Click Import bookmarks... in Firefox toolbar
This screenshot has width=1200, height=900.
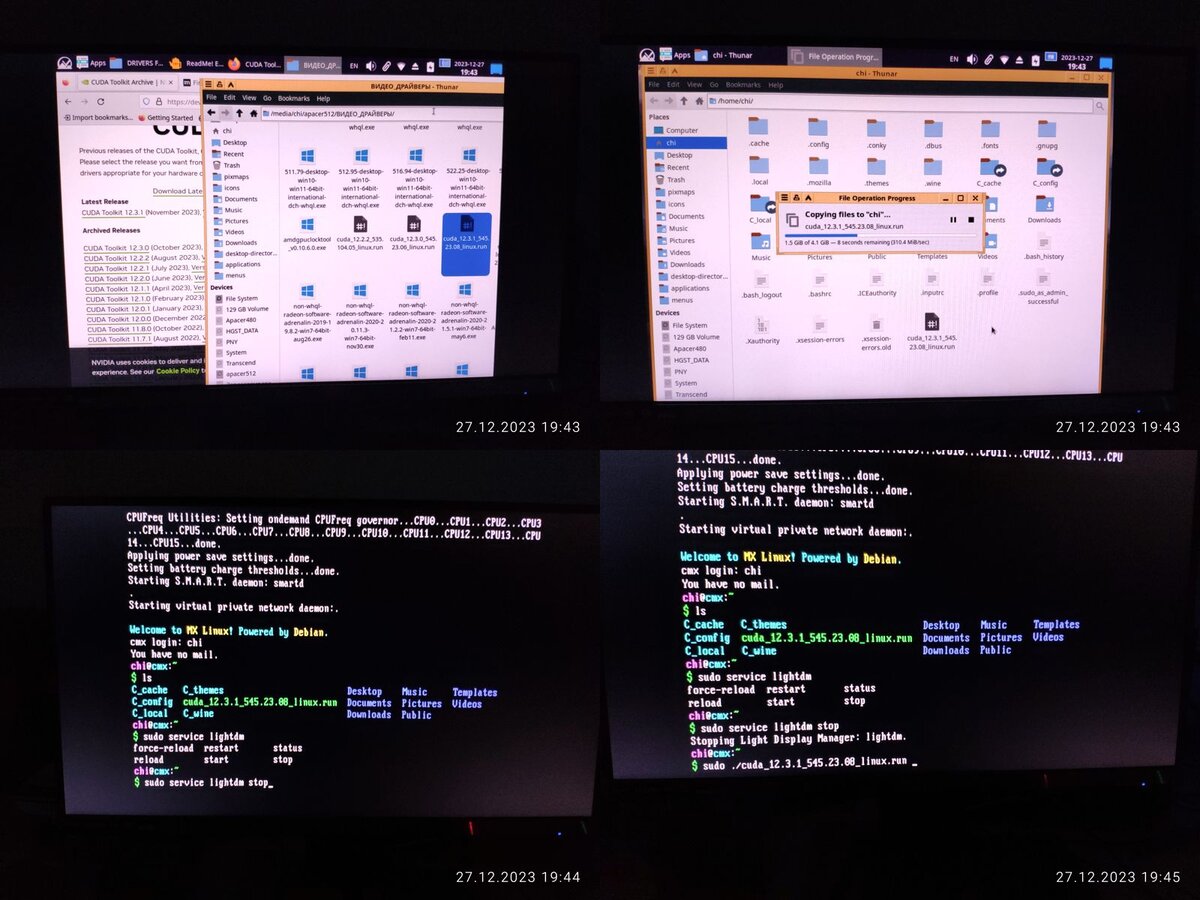click(x=96, y=118)
